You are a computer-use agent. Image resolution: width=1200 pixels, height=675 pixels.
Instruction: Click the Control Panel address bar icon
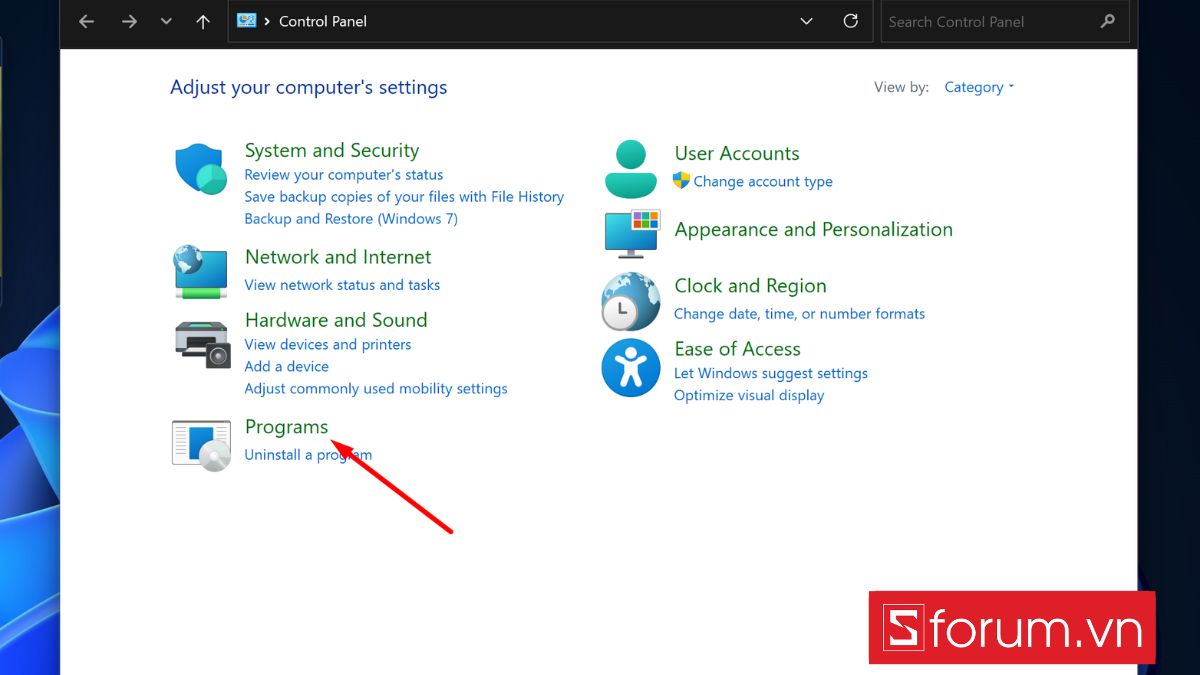246,21
